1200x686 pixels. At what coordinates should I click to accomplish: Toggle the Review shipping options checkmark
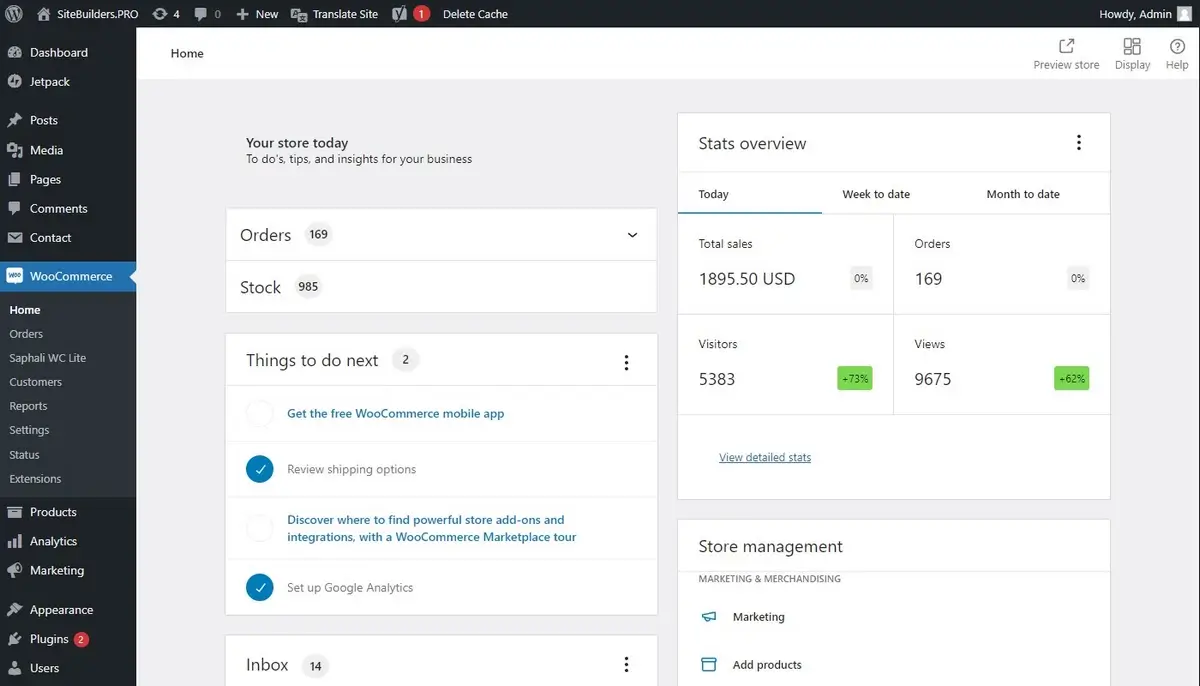pos(260,469)
